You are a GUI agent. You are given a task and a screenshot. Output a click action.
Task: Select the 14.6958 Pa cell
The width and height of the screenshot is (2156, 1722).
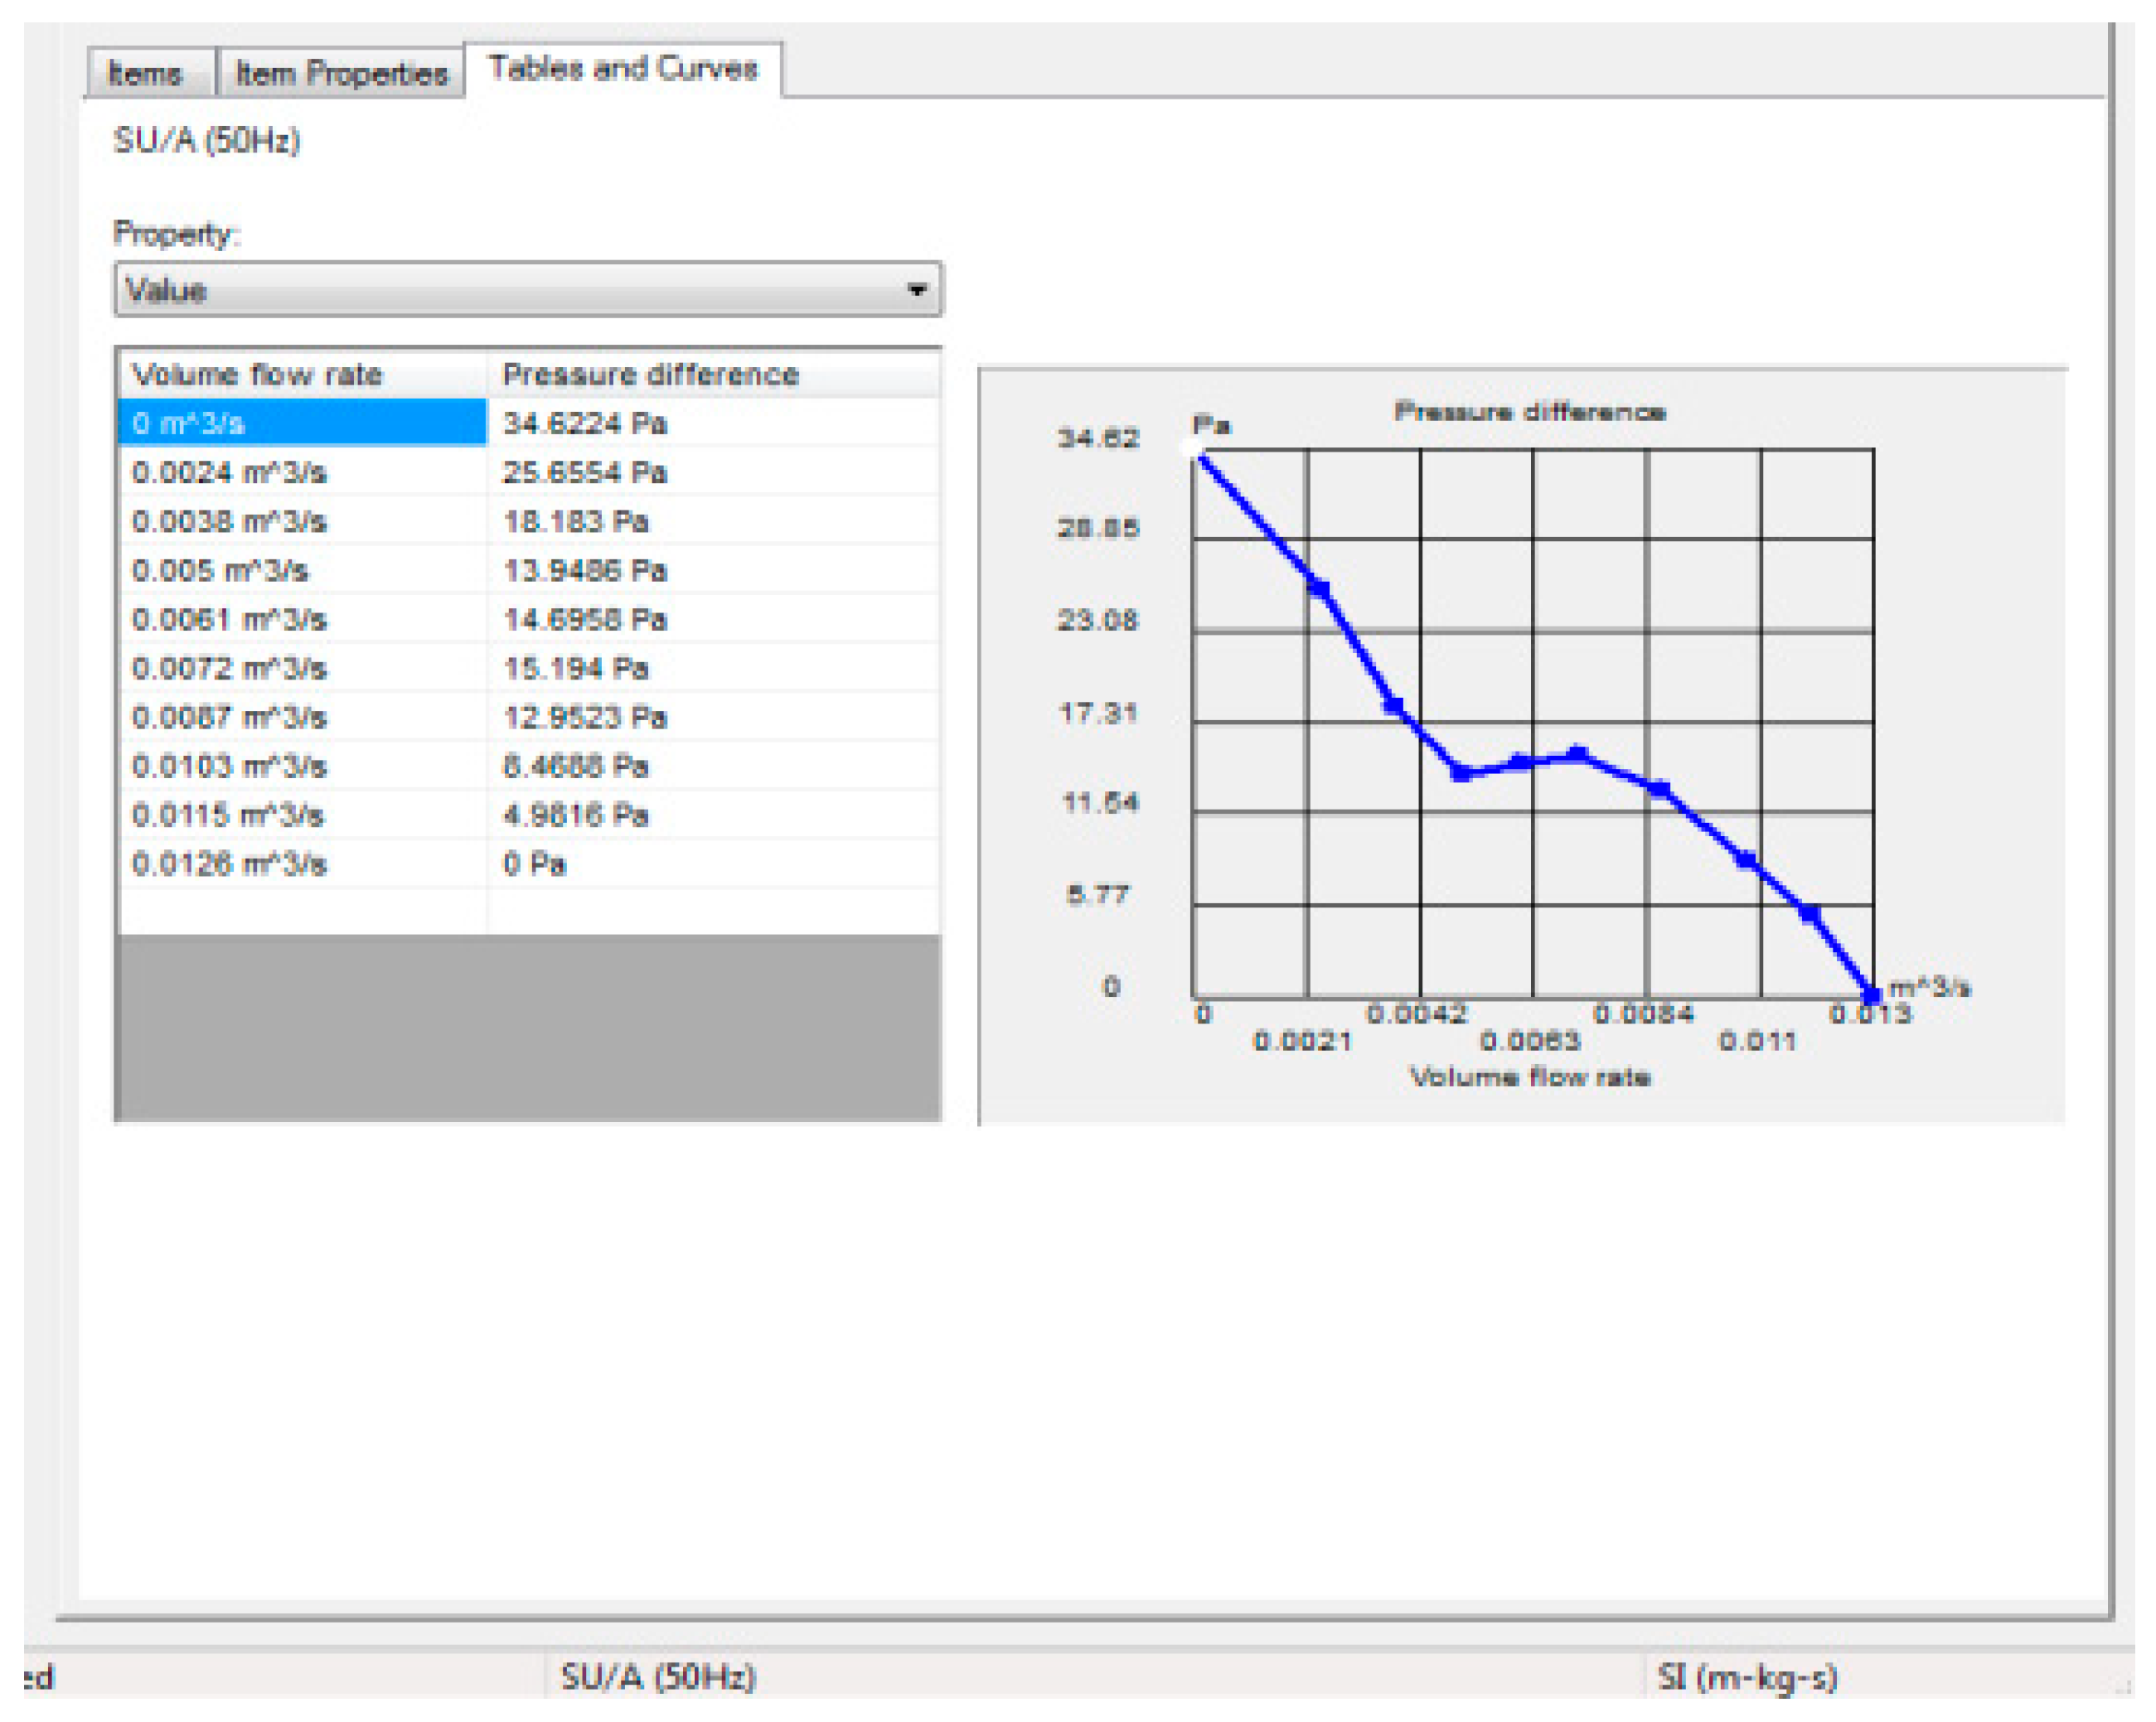click(x=585, y=619)
